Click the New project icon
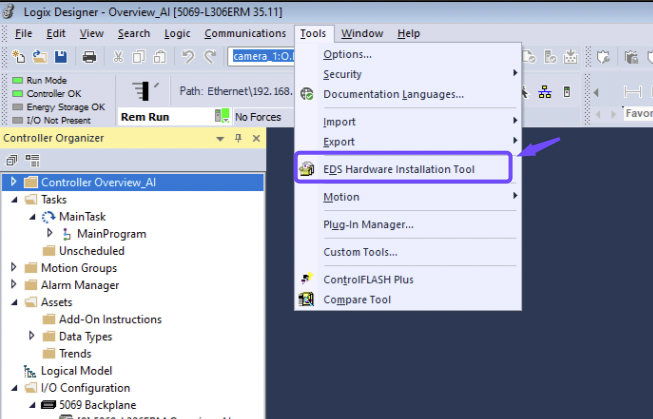Image resolution: width=653 pixels, height=419 pixels. pyautogui.click(x=17, y=56)
